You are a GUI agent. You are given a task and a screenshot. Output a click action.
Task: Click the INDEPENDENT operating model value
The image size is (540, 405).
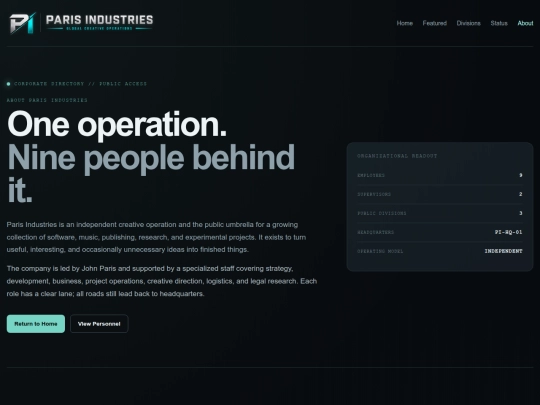pos(503,251)
